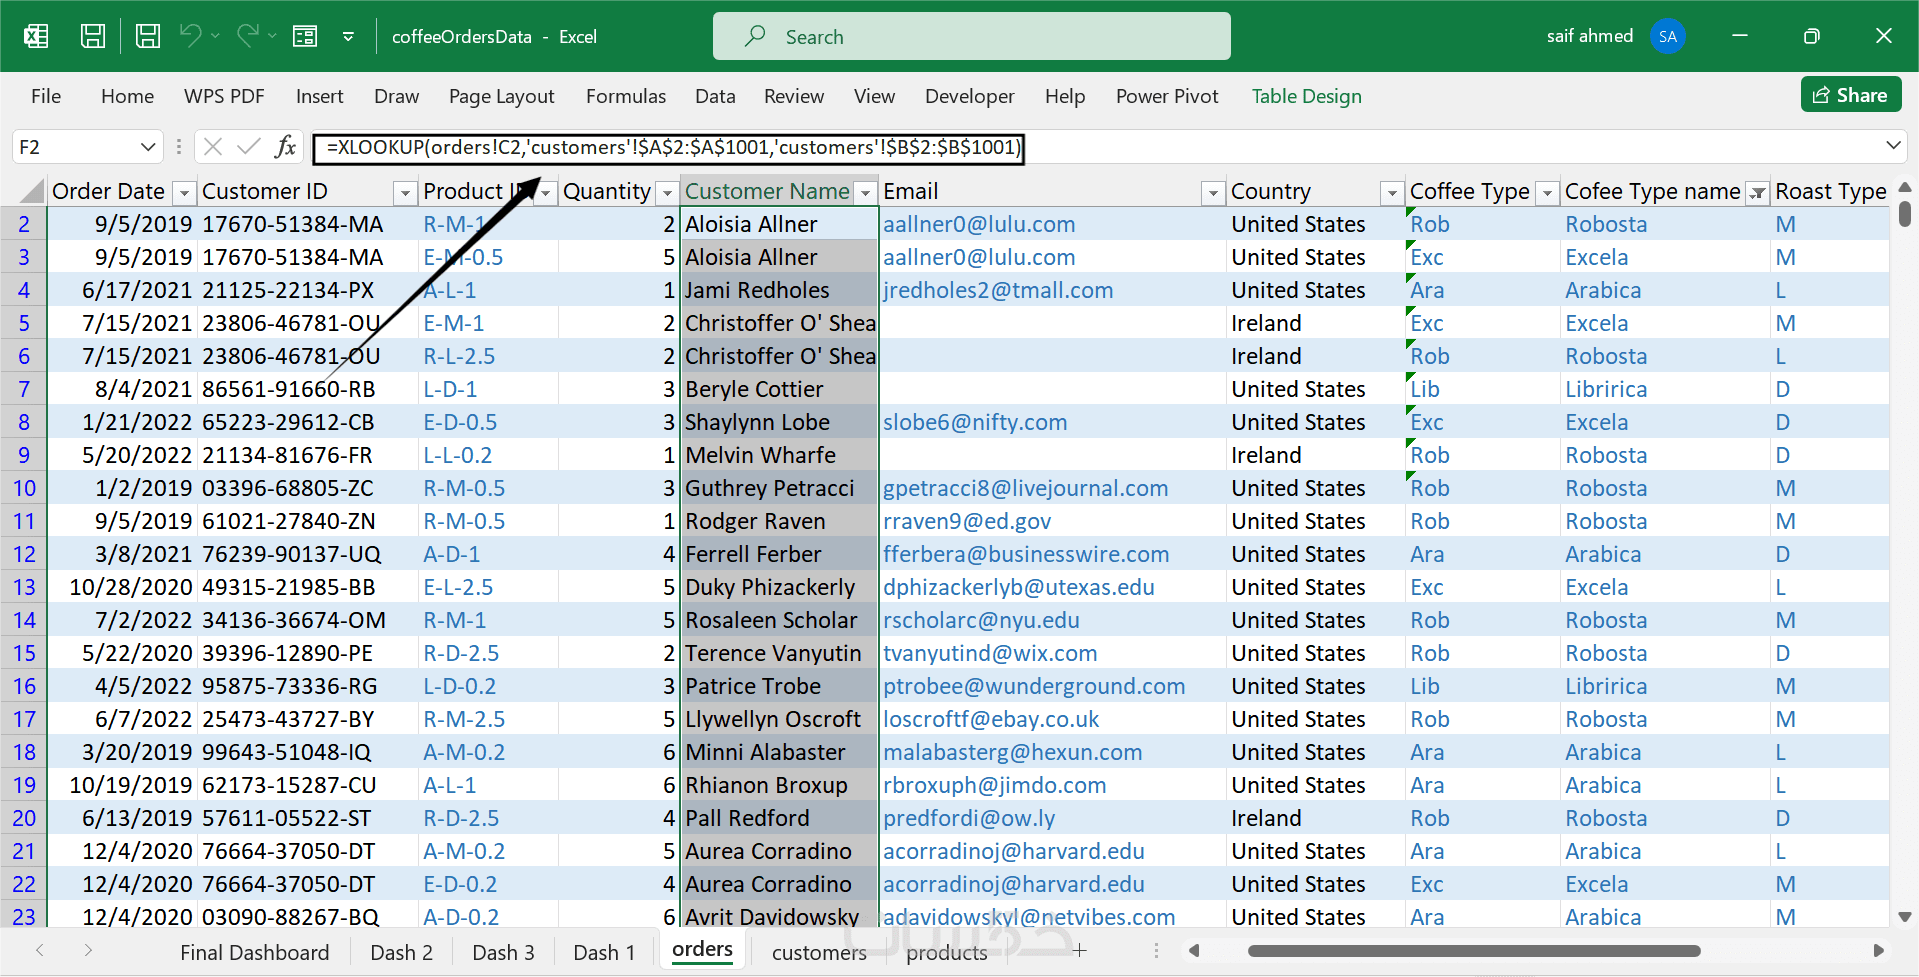The width and height of the screenshot is (1919, 977).
Task: Open Customer Name filter dropdown
Action: click(x=865, y=192)
